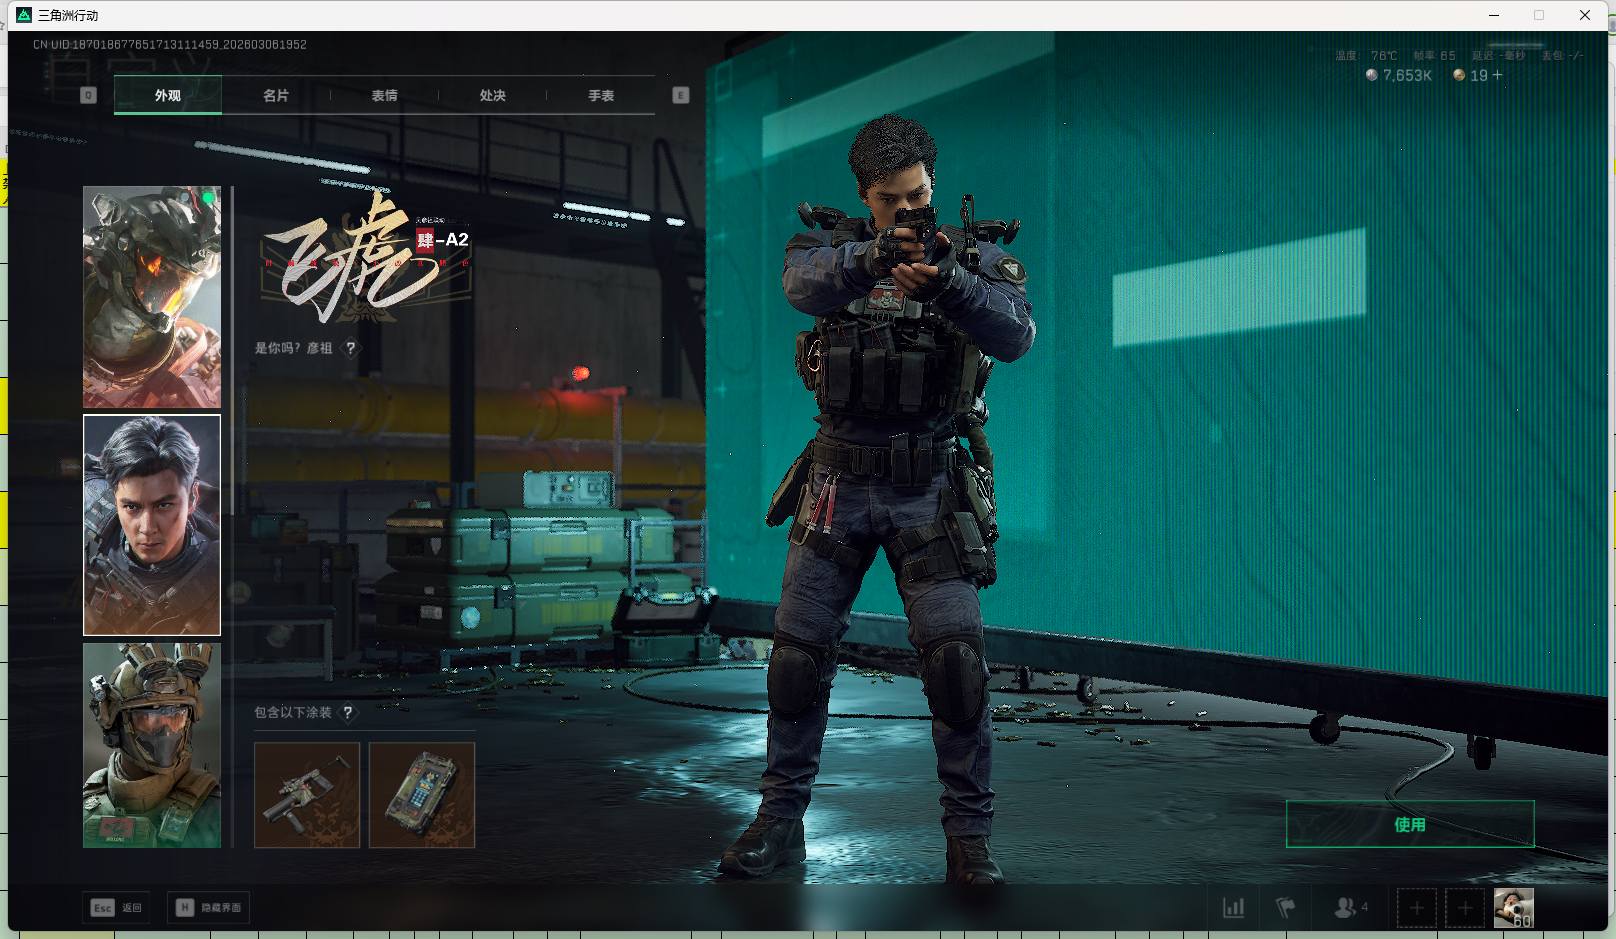Preview the included weapon paint thumbnail
Image resolution: width=1616 pixels, height=939 pixels.
307,795
